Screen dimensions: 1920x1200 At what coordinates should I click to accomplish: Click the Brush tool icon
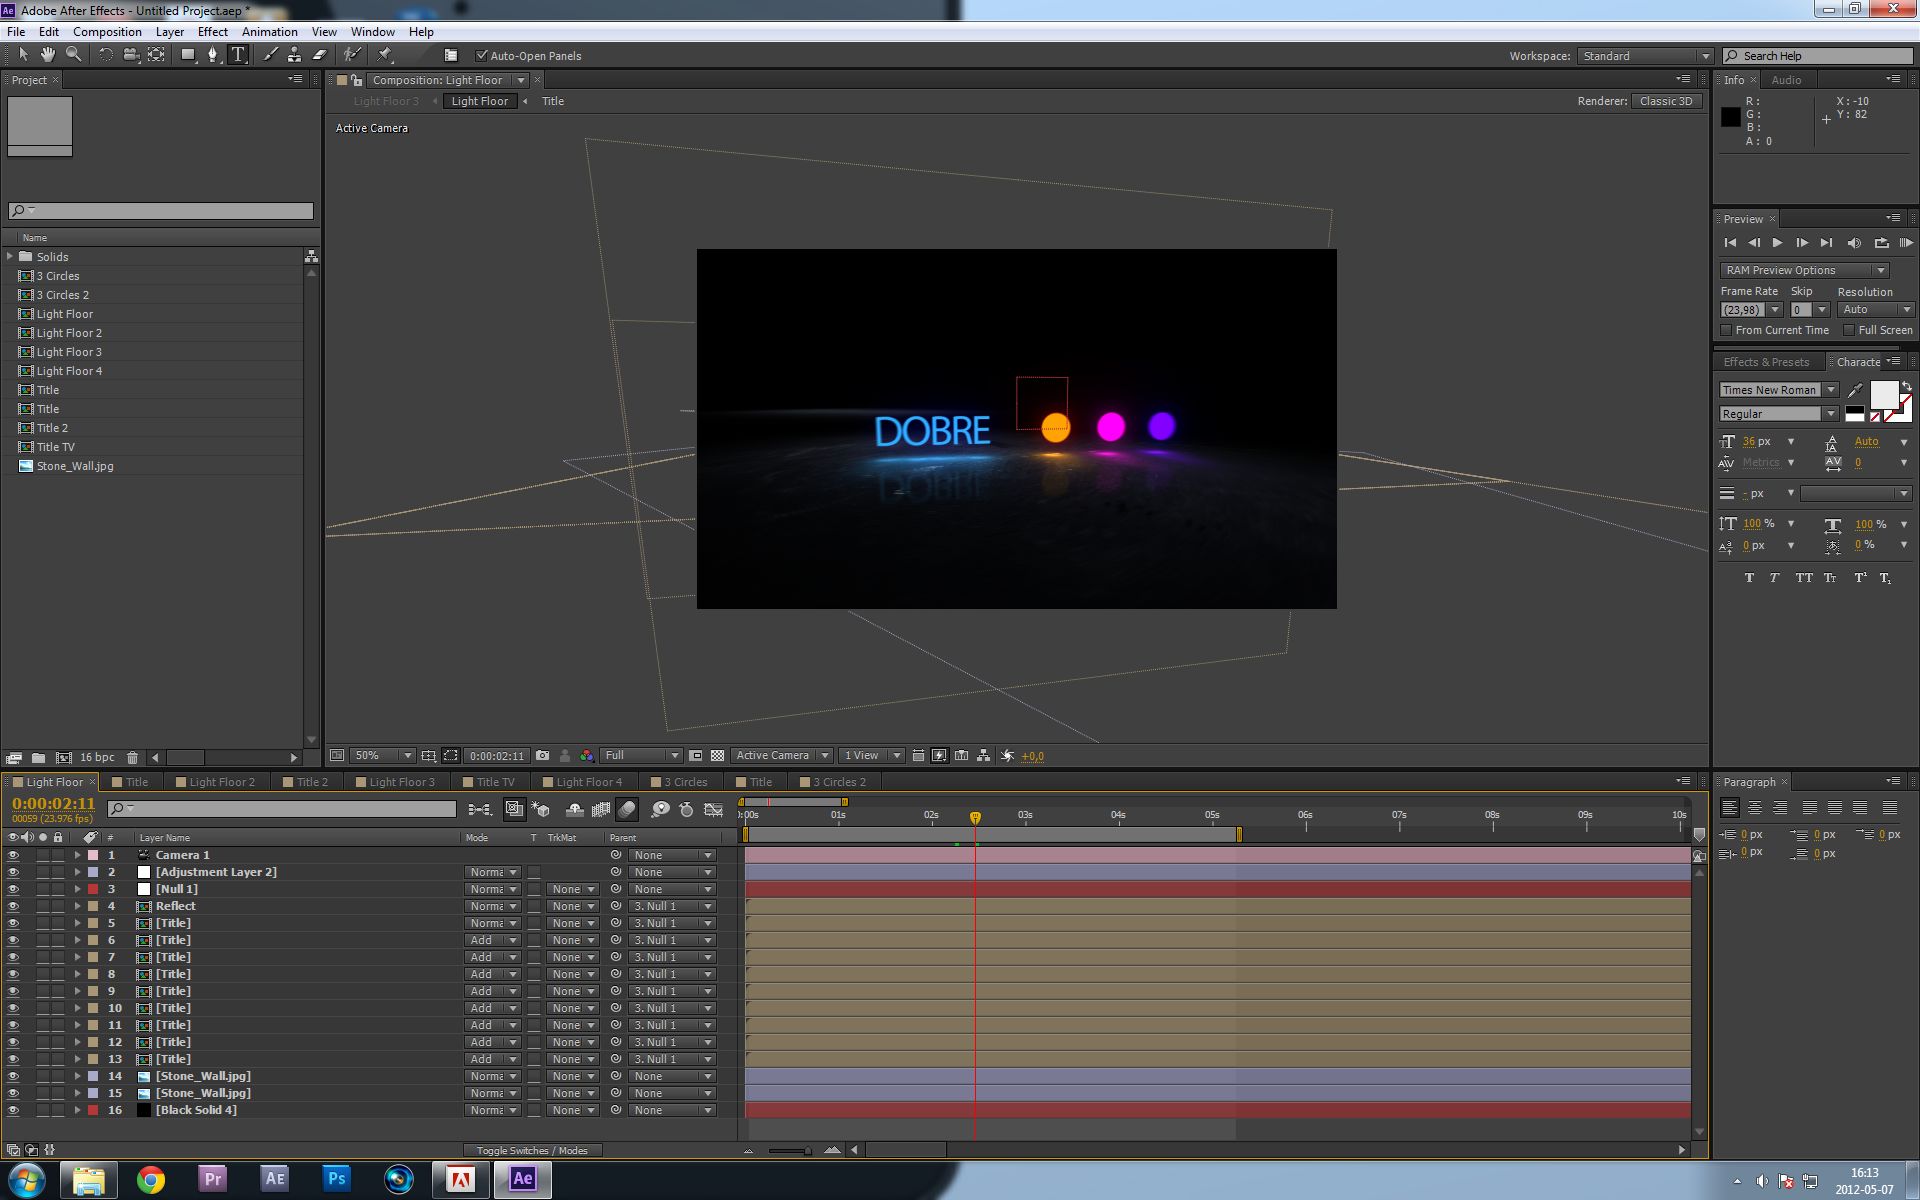[270, 55]
